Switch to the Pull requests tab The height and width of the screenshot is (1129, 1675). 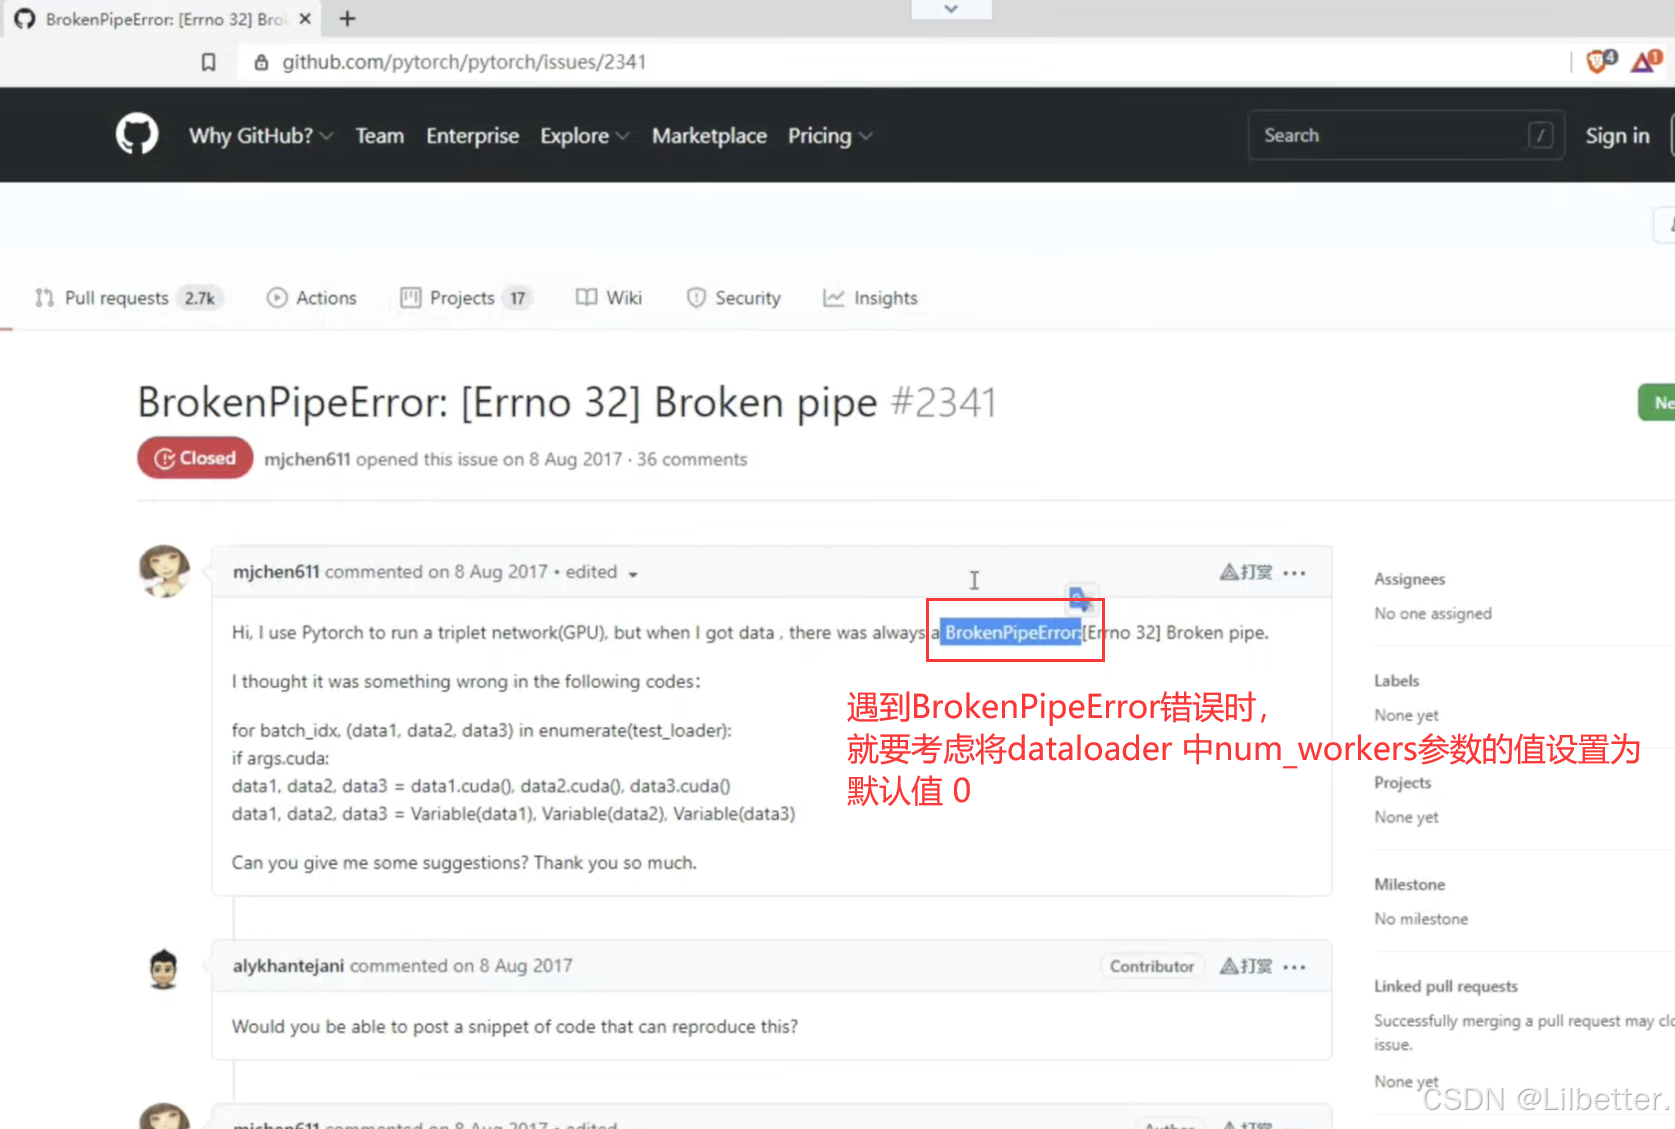pos(128,298)
